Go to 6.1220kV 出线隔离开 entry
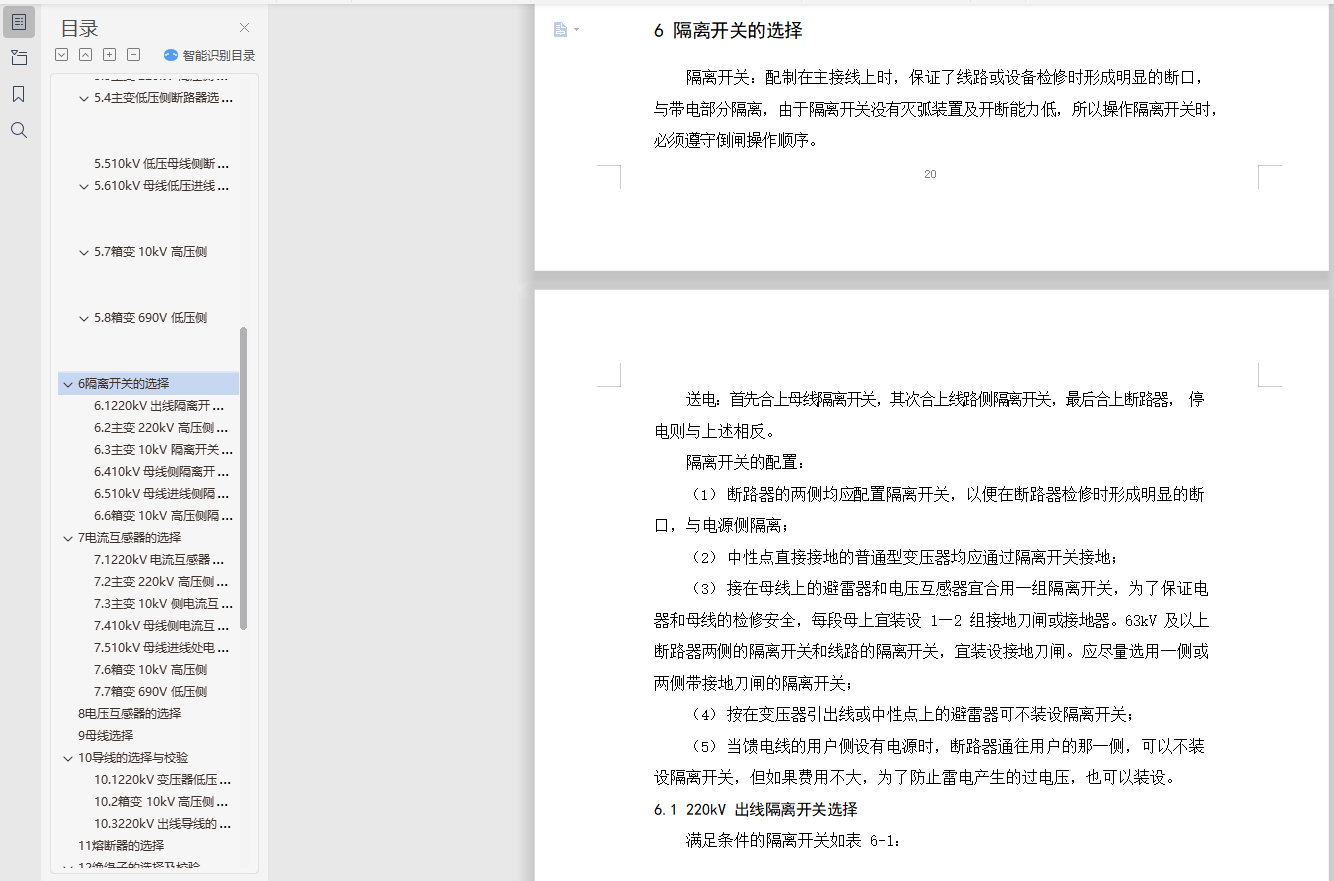Image resolution: width=1334 pixels, height=881 pixels. pyautogui.click(x=159, y=406)
